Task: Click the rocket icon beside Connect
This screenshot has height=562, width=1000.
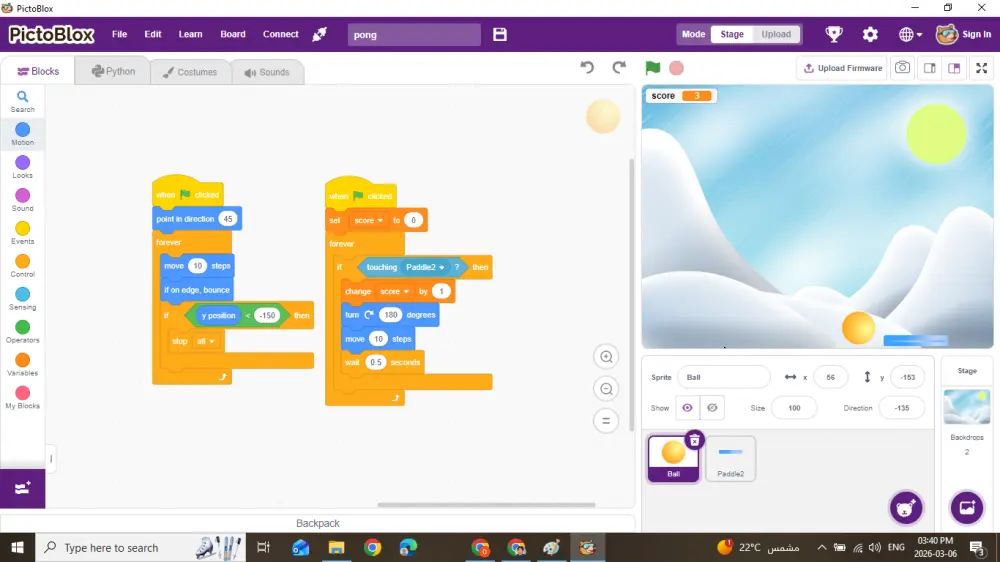Action: point(320,34)
